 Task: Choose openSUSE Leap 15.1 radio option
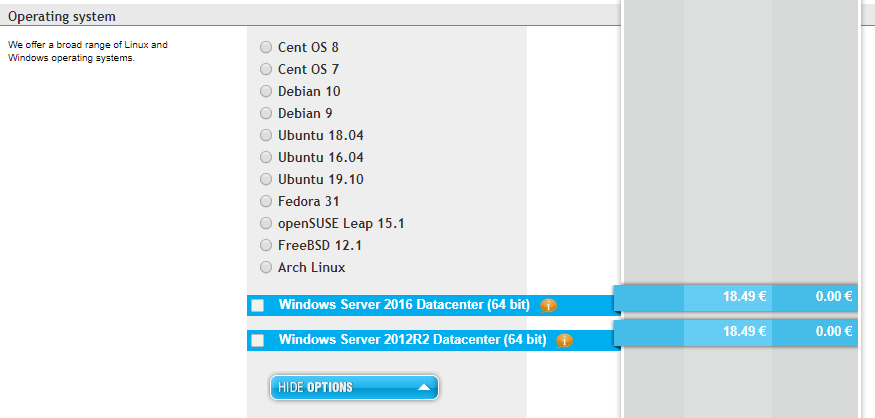coord(266,223)
